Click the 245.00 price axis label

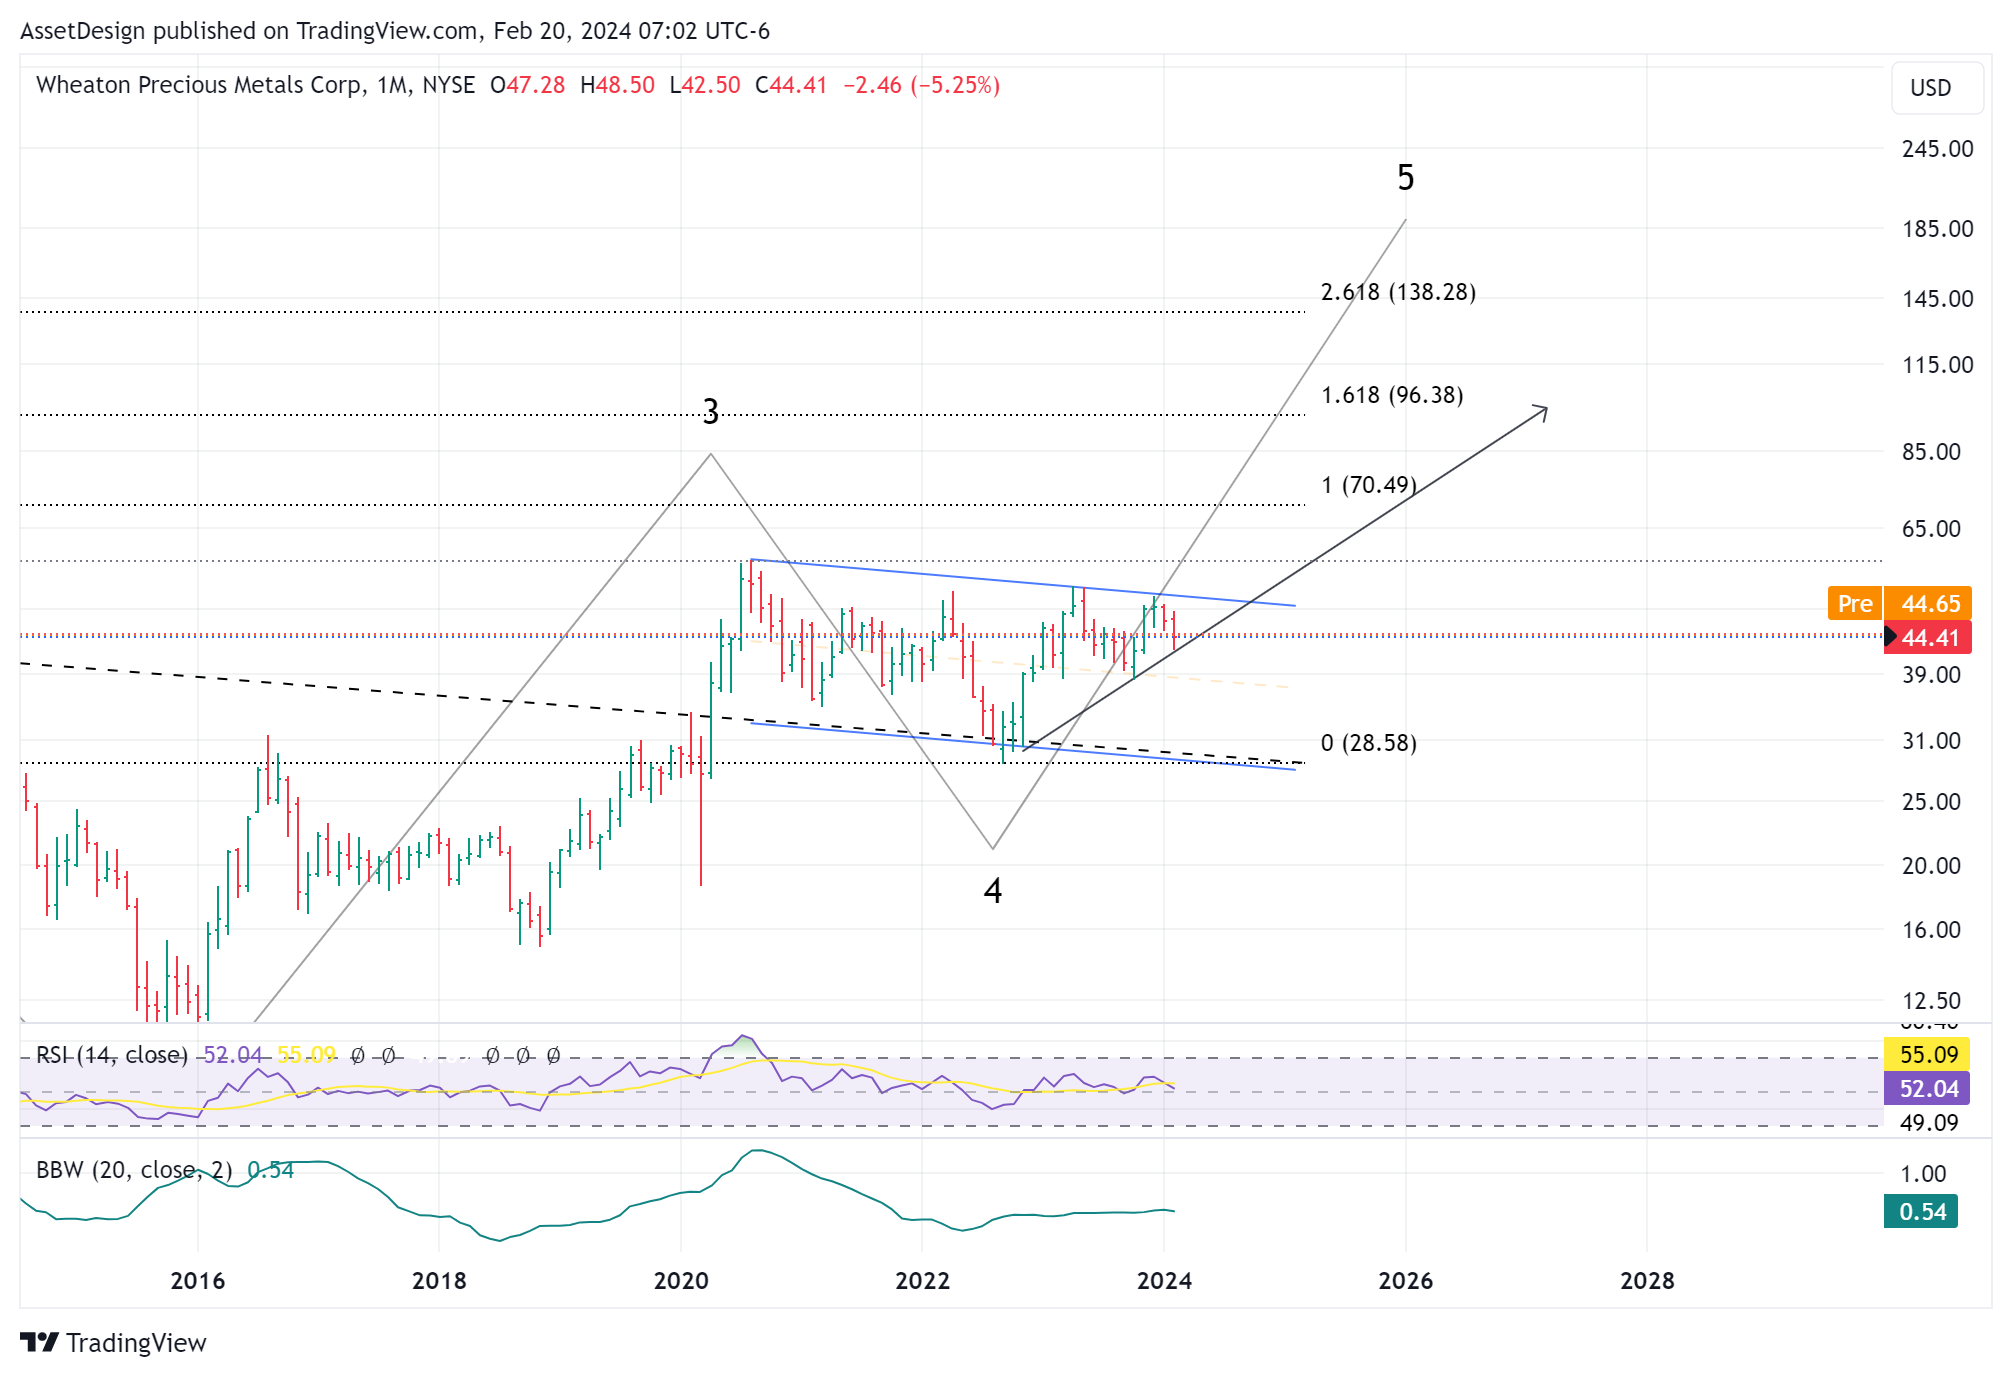pyautogui.click(x=1937, y=149)
